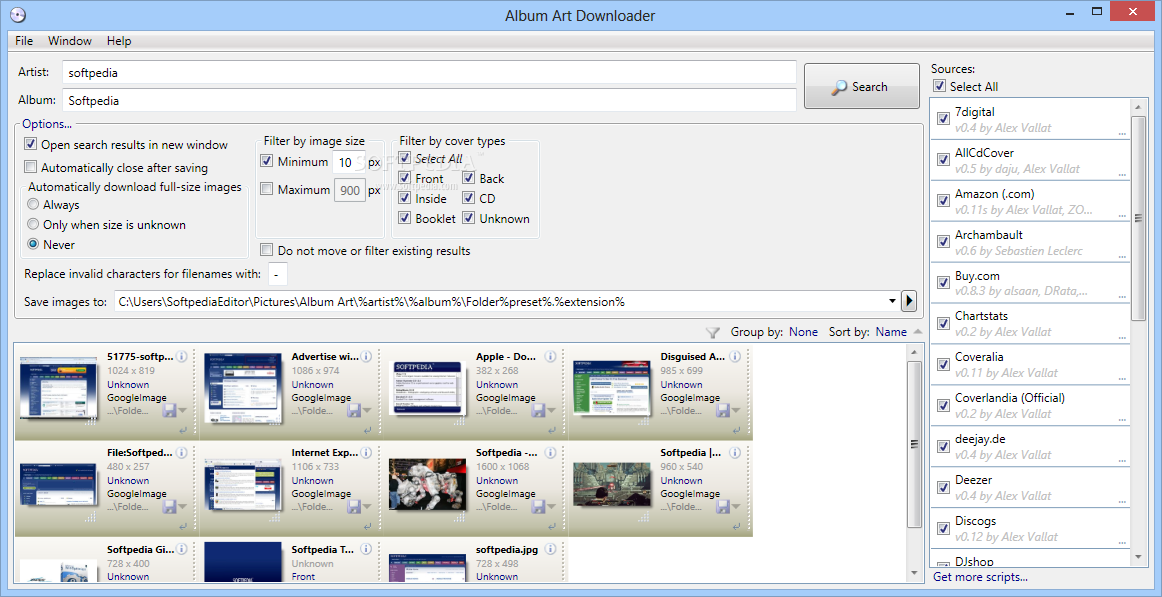Click the return arrow on the 51775-softp card

(182, 430)
